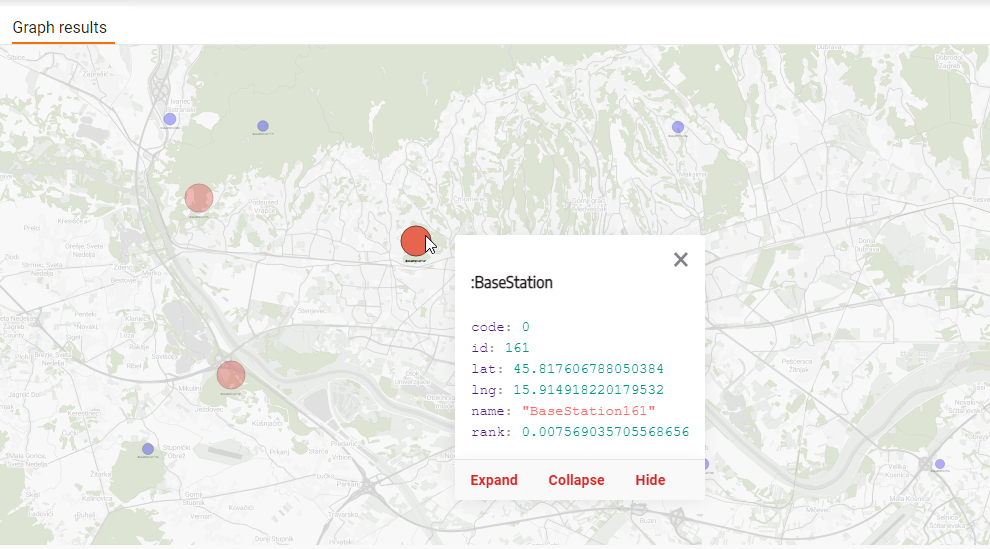
Task: Select the faded red node near Podsused
Action: point(199,198)
